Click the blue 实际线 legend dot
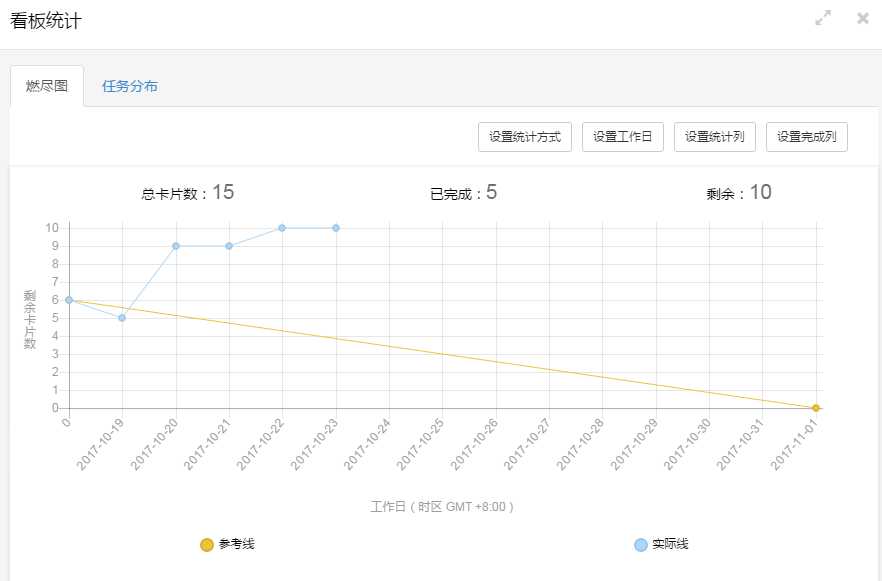882x581 pixels. [638, 544]
